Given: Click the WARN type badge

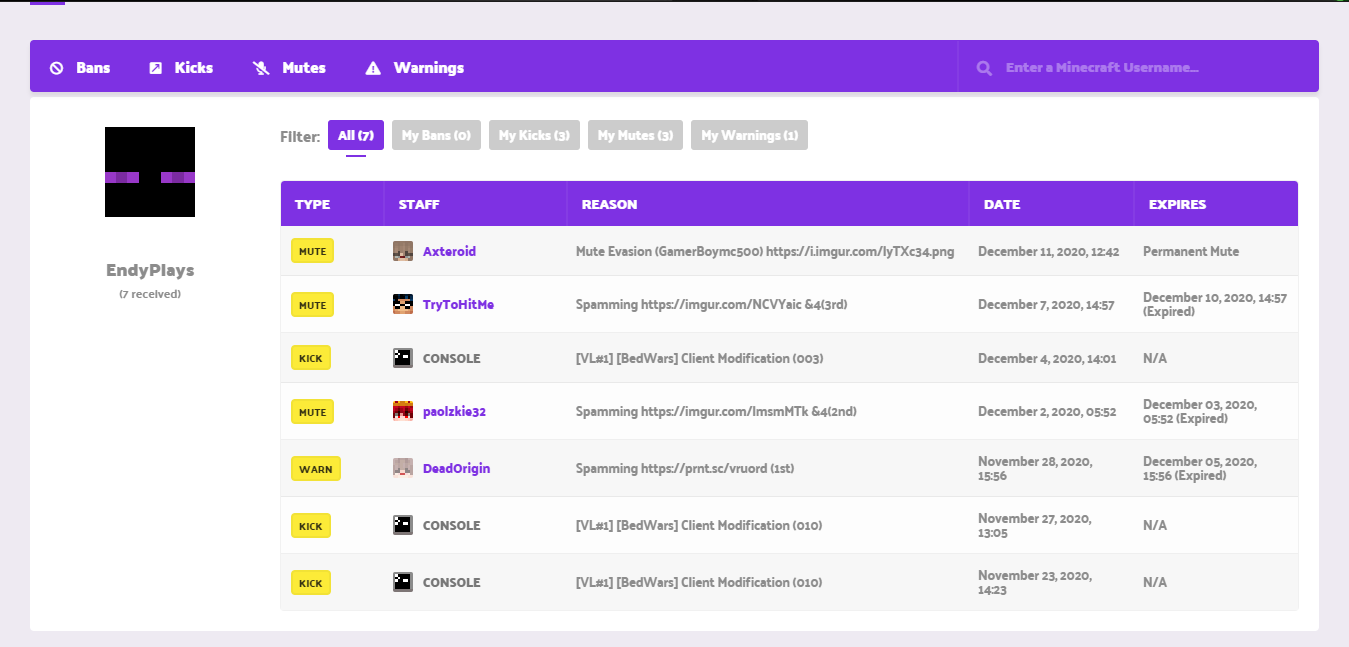Looking at the screenshot, I should (x=316, y=468).
